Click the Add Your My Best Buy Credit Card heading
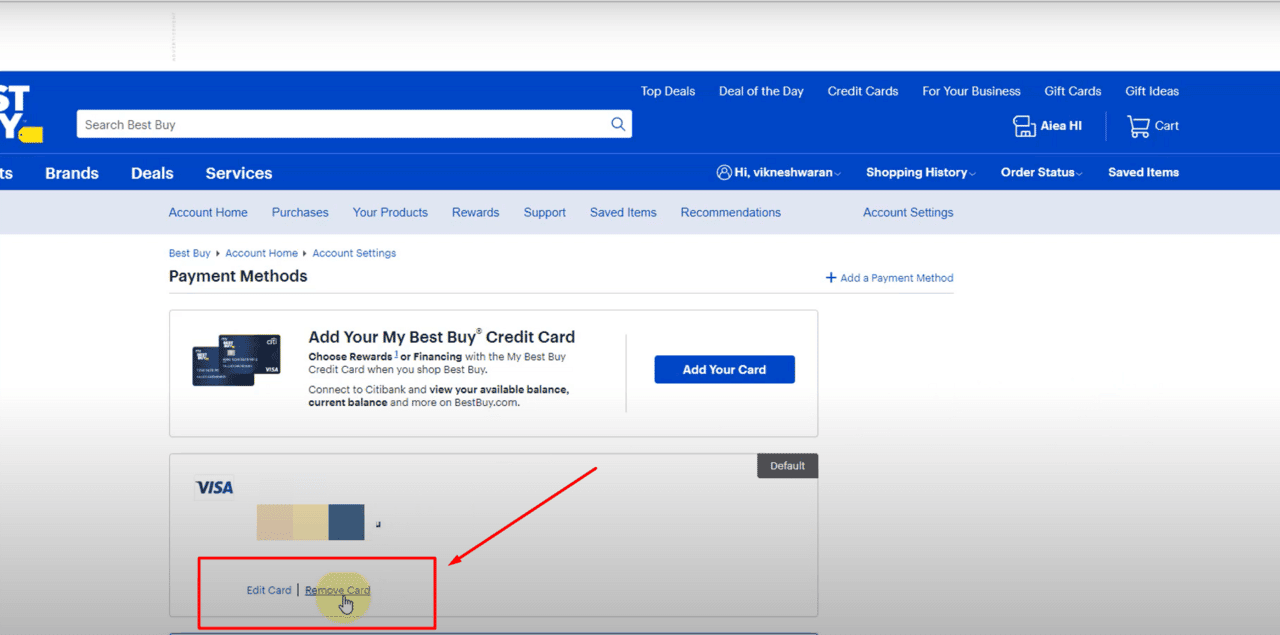The image size is (1280, 635). (x=442, y=337)
